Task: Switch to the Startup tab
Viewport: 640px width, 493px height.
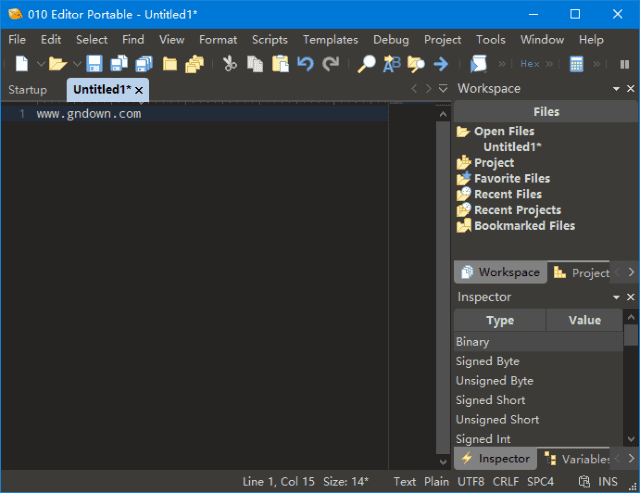Action: (x=28, y=90)
